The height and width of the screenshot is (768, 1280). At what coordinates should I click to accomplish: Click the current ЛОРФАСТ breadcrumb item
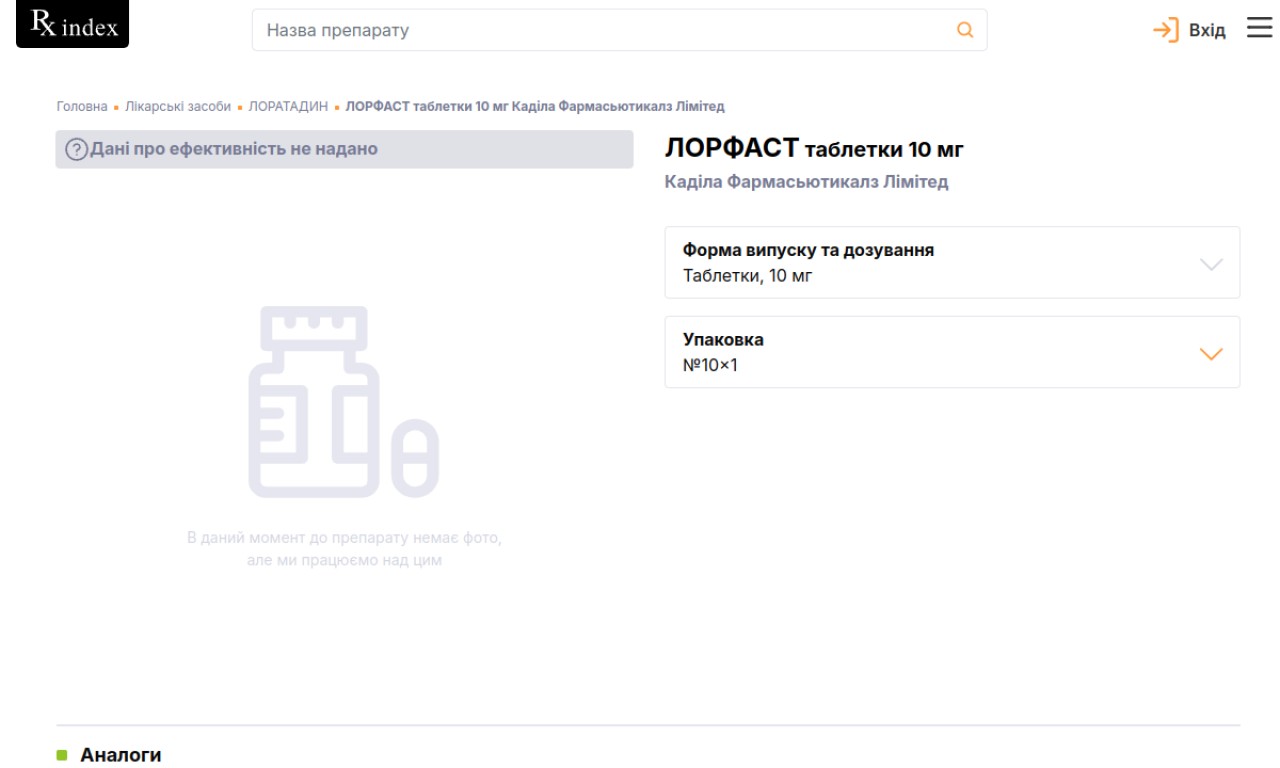coord(535,106)
